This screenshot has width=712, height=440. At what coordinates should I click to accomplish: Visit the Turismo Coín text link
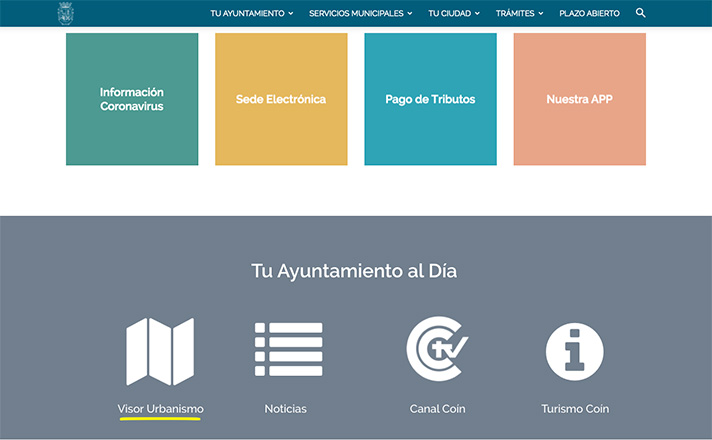(x=575, y=409)
